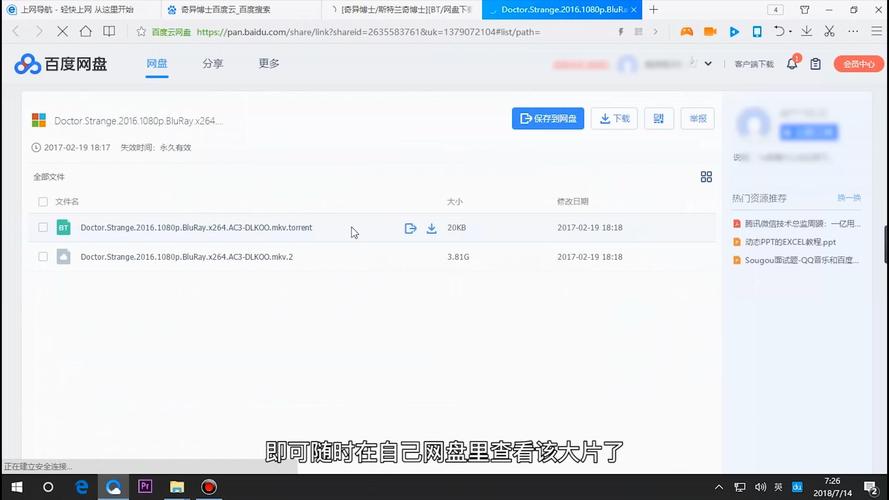Viewport: 889px width, 500px height.
Task: Open the 更多 navigation menu
Action: [269, 63]
